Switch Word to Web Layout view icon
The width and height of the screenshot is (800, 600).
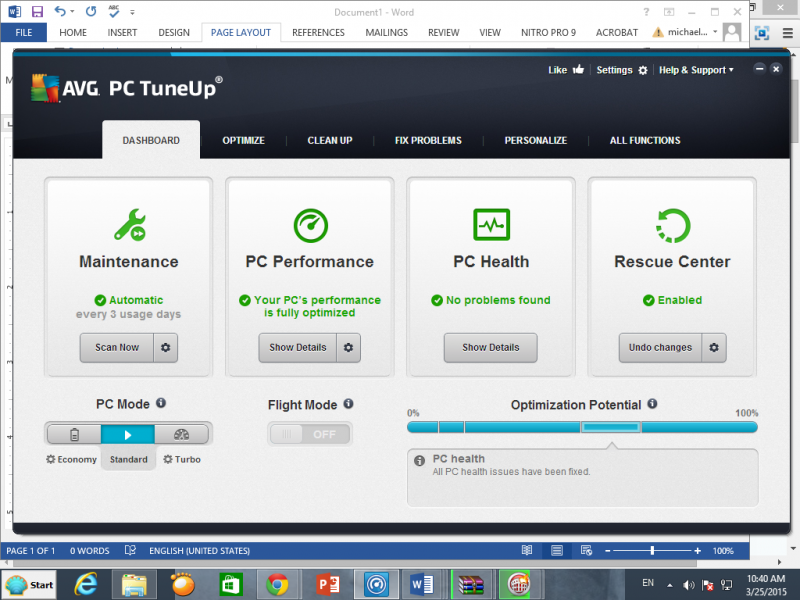click(586, 551)
